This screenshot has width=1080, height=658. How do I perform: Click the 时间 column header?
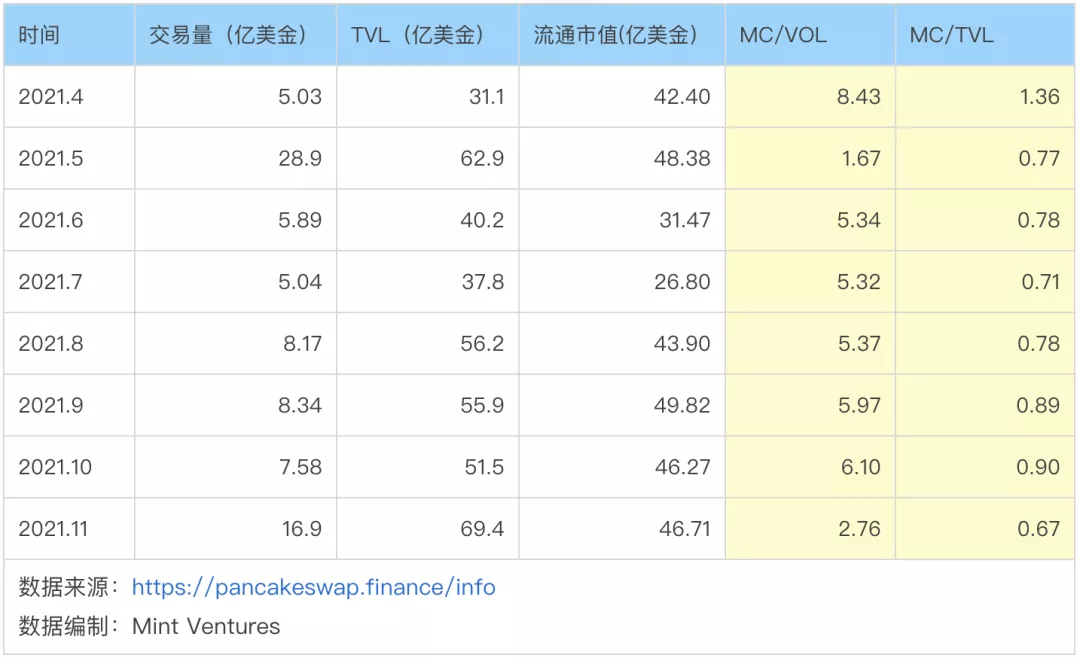70,35
